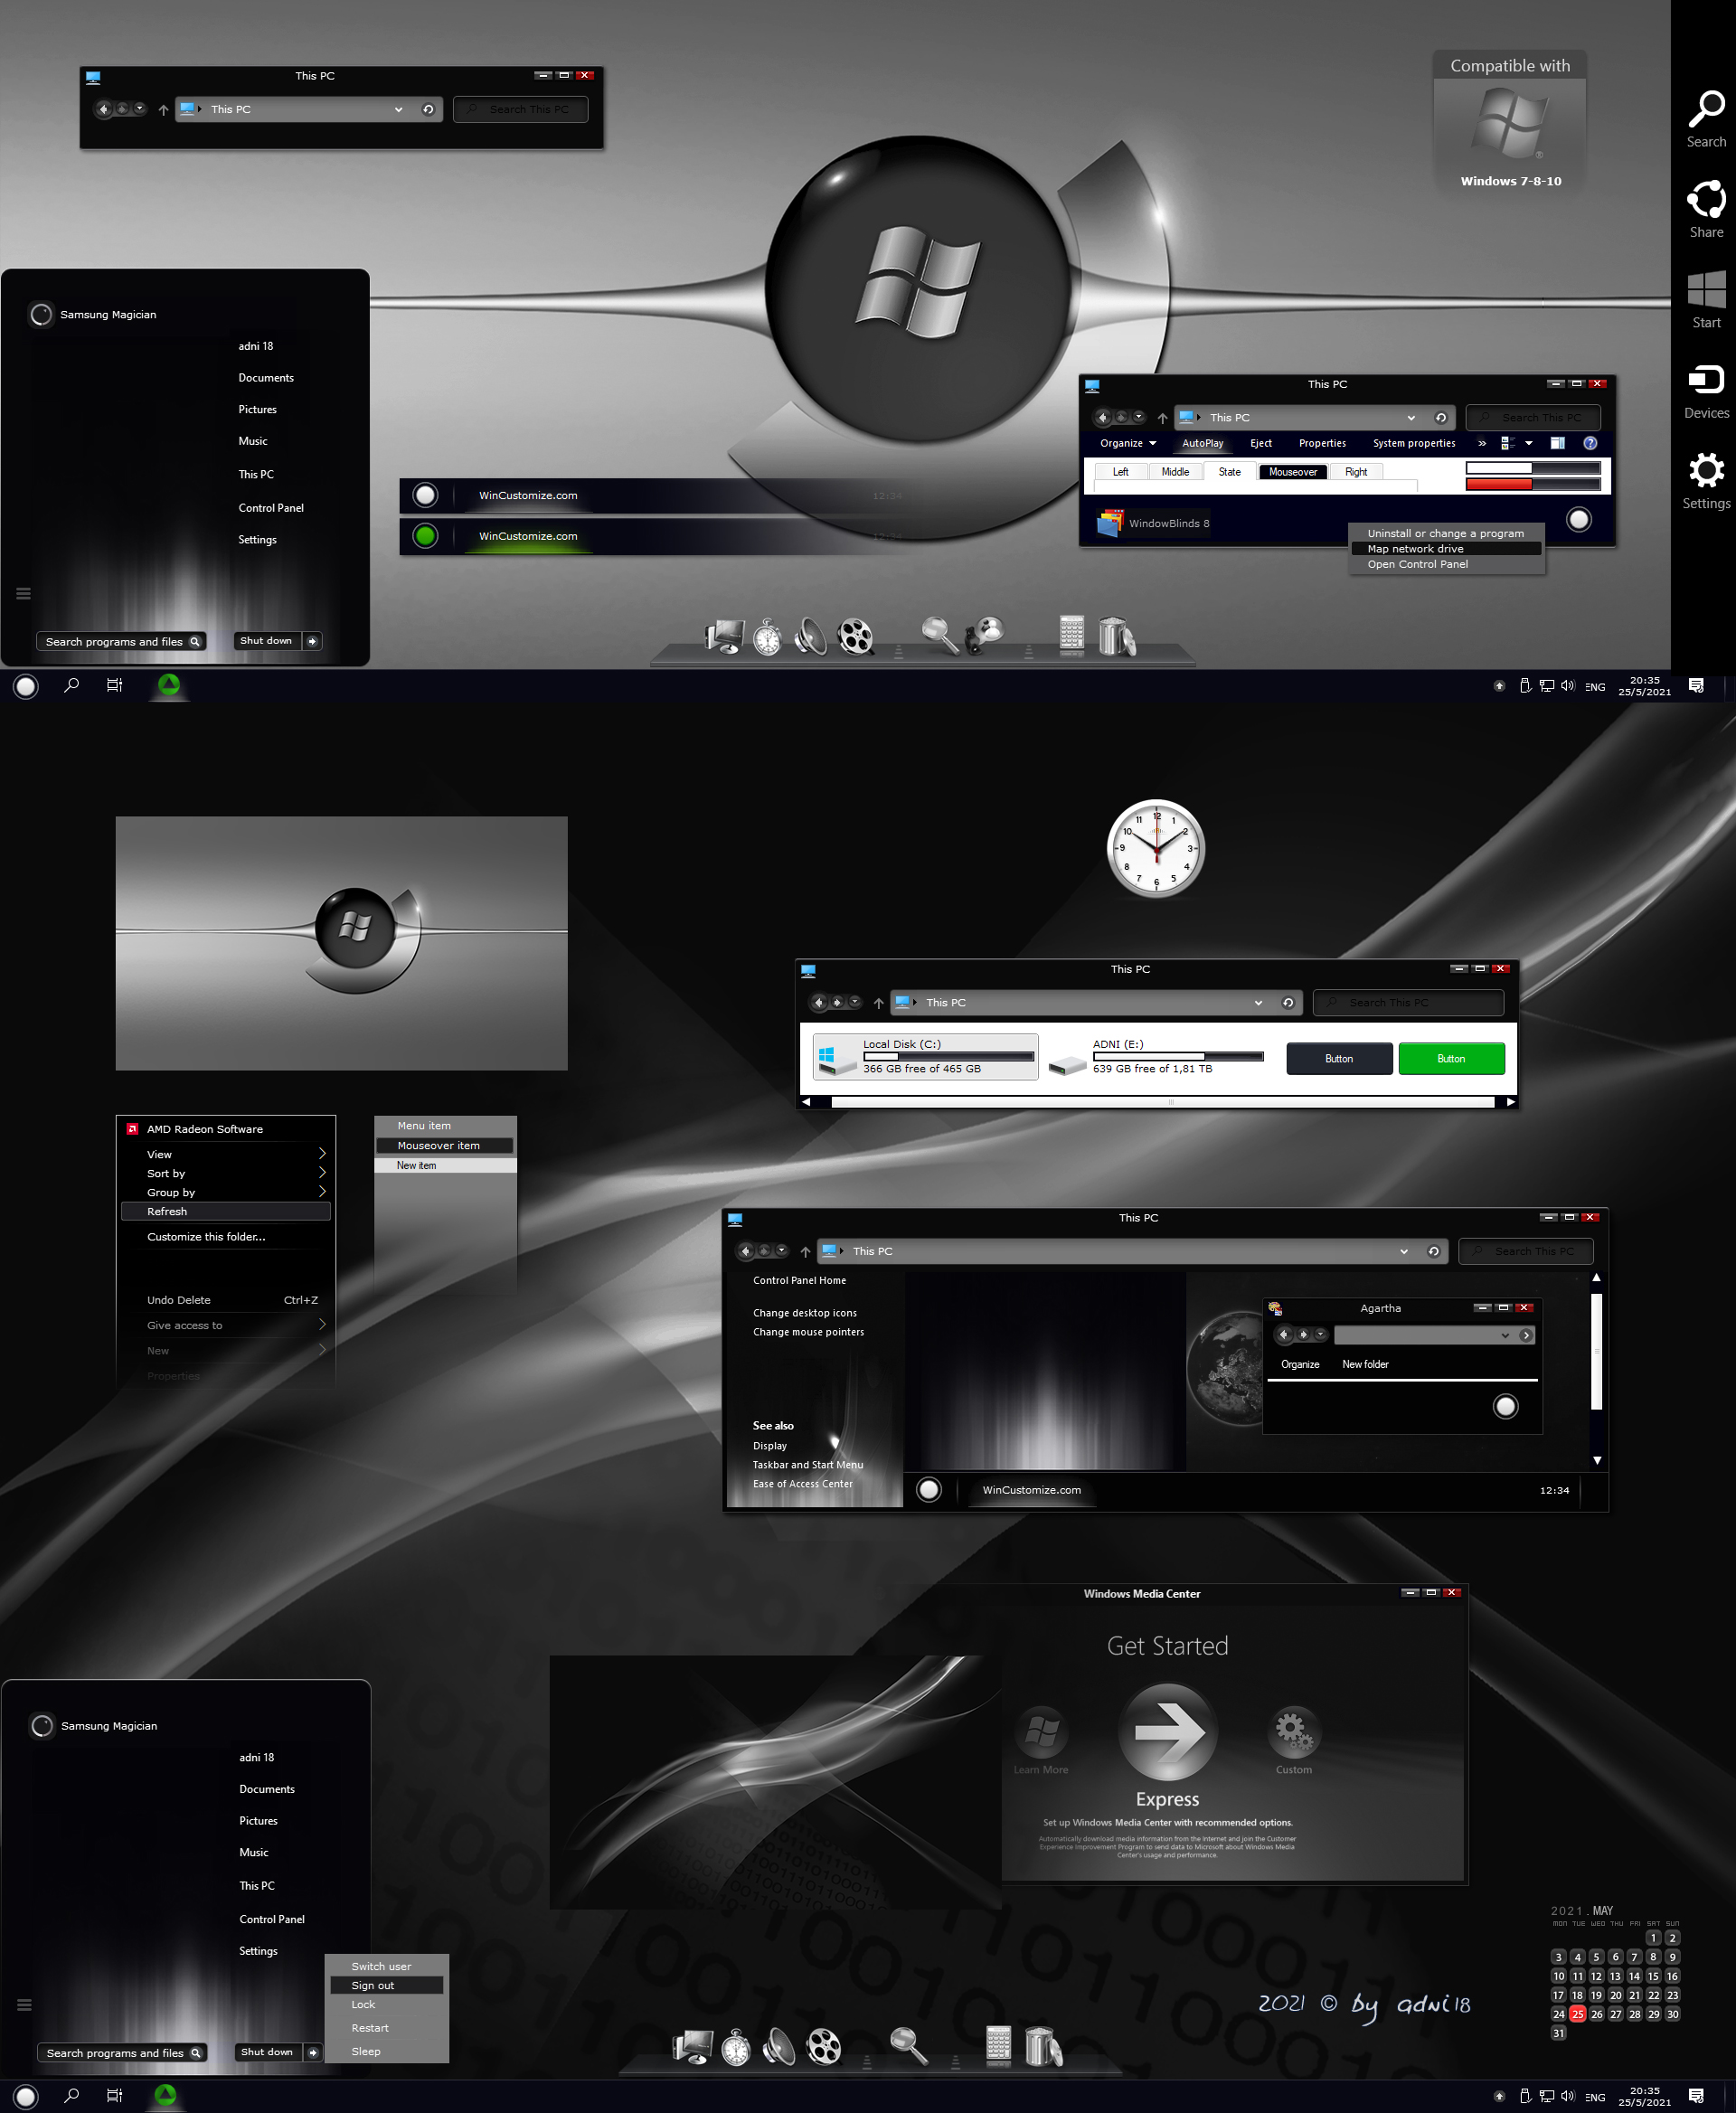Click New folder in the Agartha window
Screen dimensions: 1736x2113
1364,1364
